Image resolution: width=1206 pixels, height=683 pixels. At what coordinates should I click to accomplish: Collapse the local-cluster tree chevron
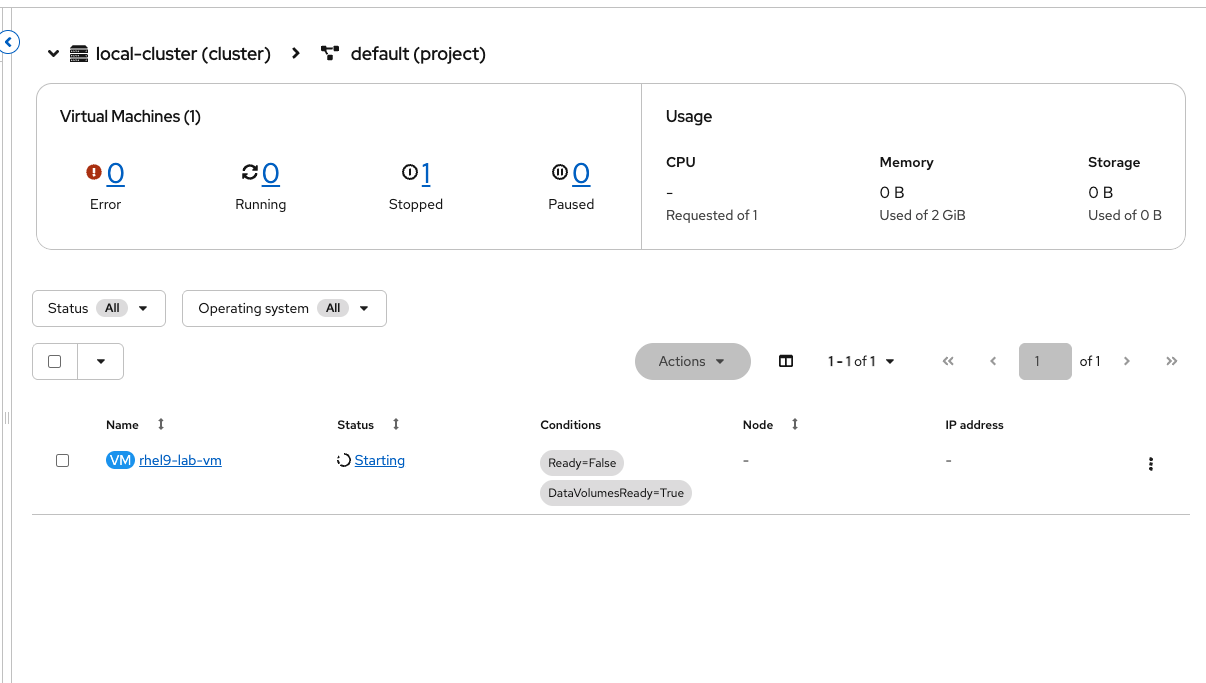click(x=54, y=54)
